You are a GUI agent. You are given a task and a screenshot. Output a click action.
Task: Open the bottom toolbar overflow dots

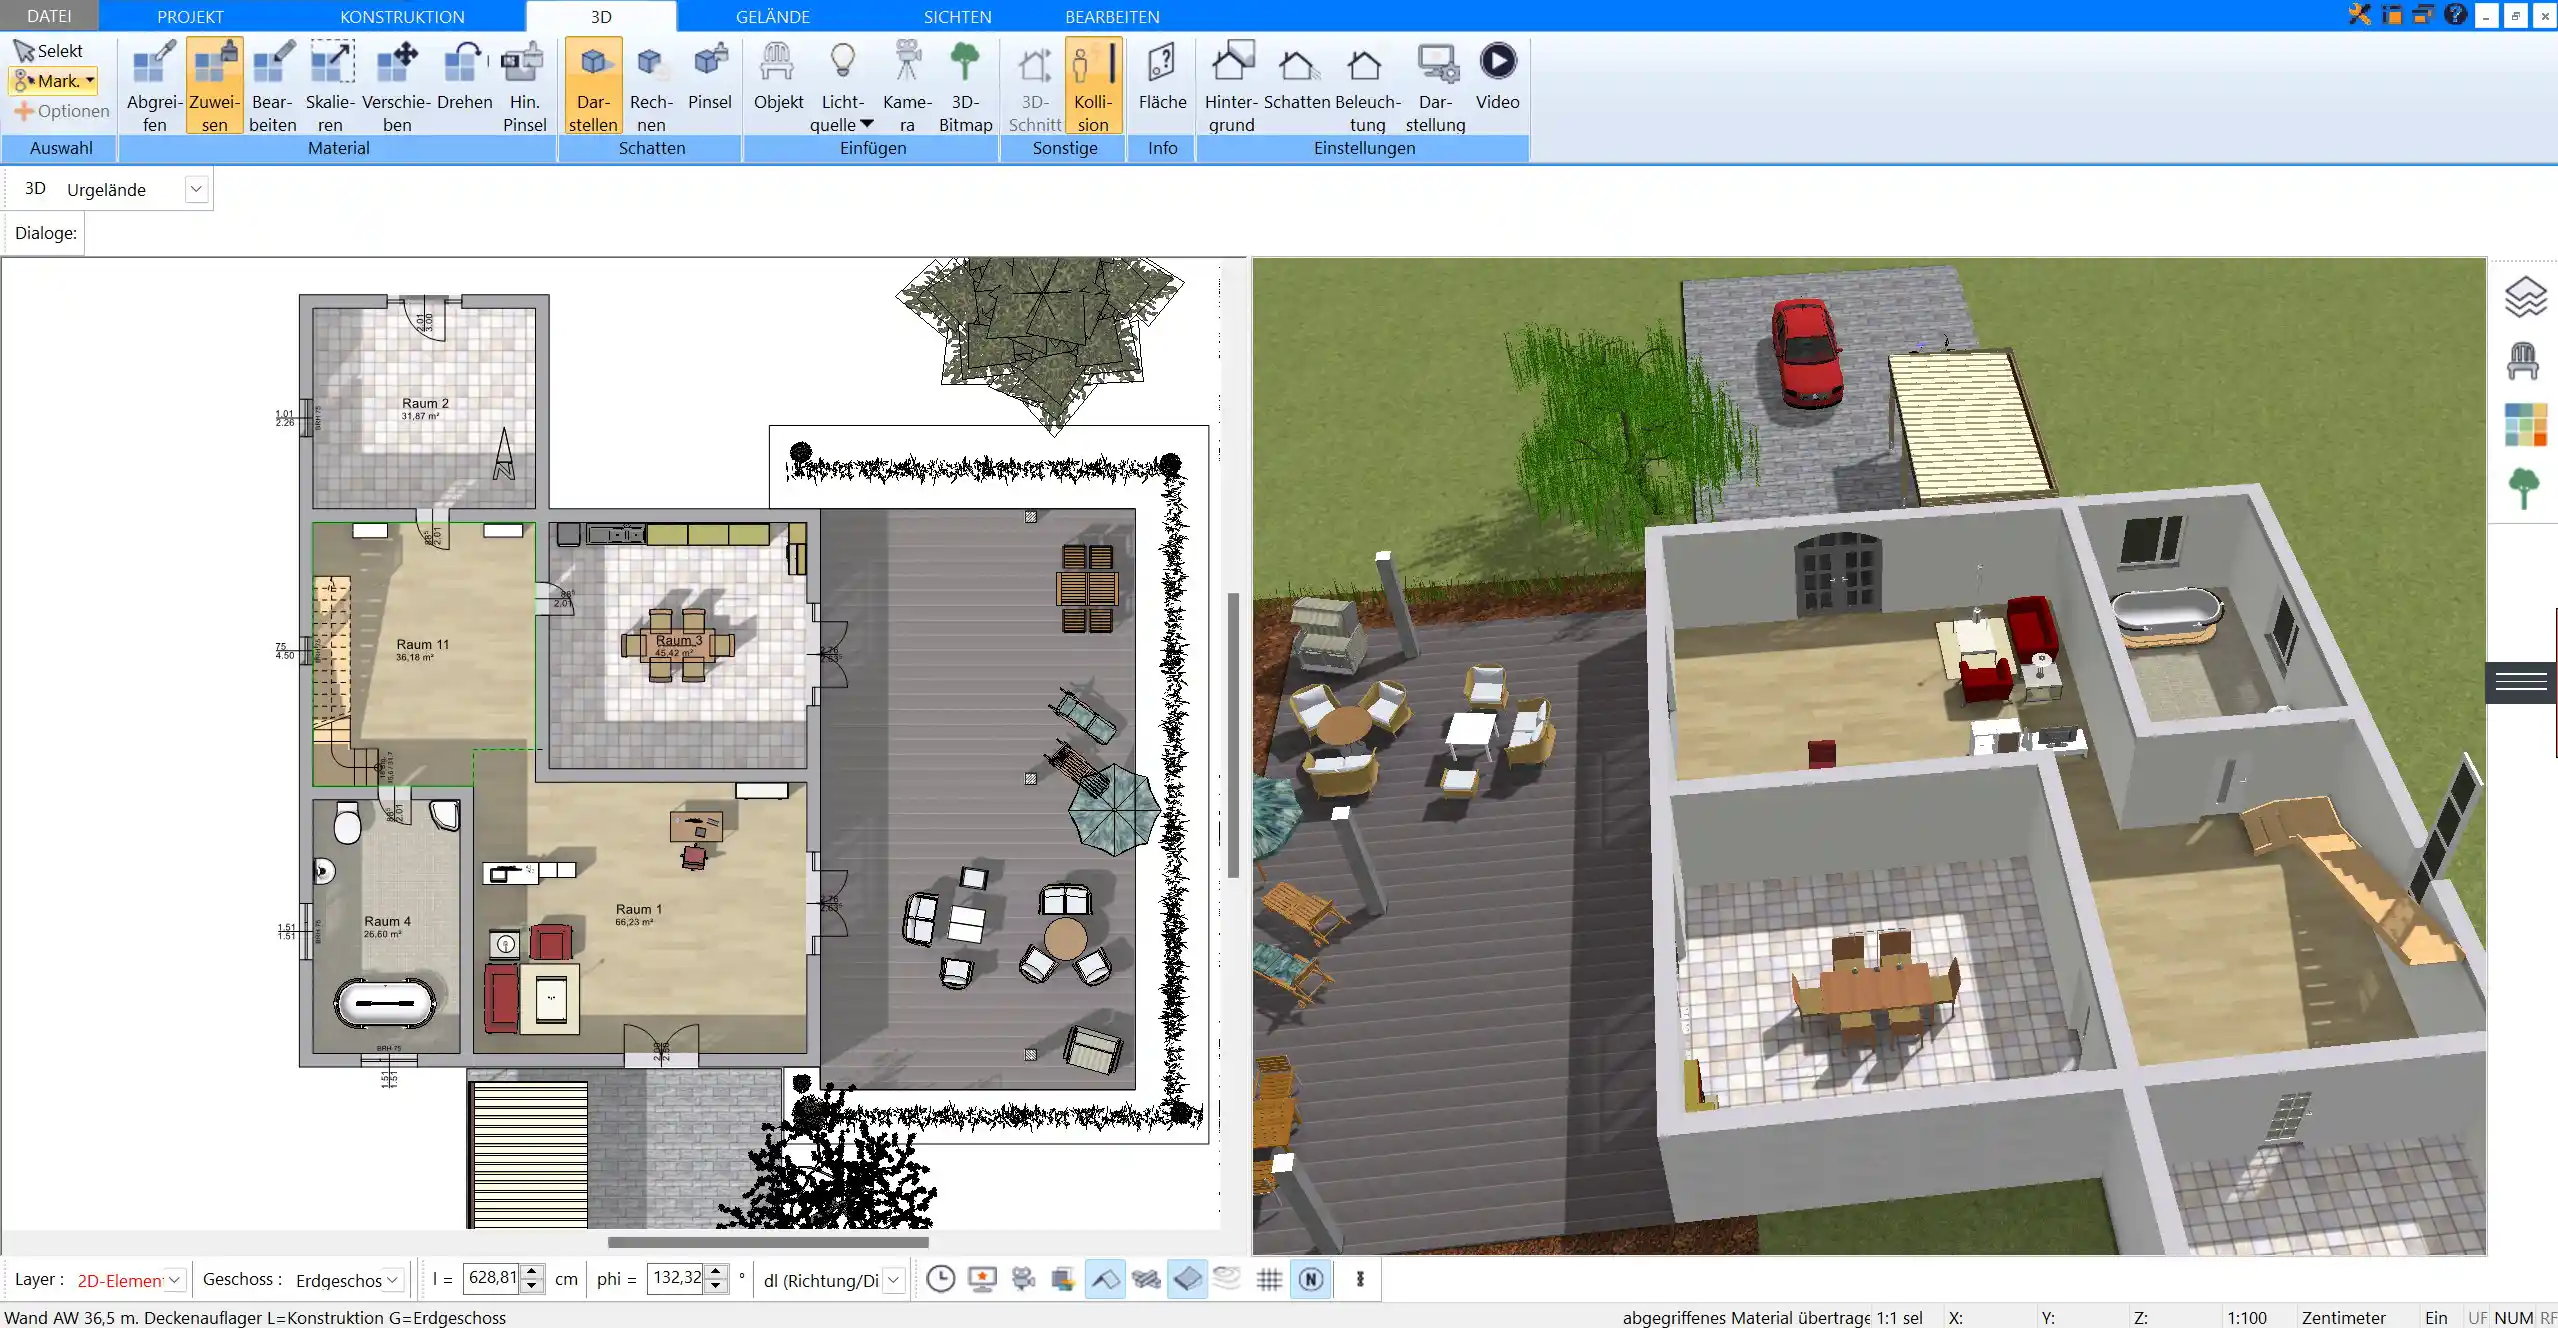pyautogui.click(x=1360, y=1279)
